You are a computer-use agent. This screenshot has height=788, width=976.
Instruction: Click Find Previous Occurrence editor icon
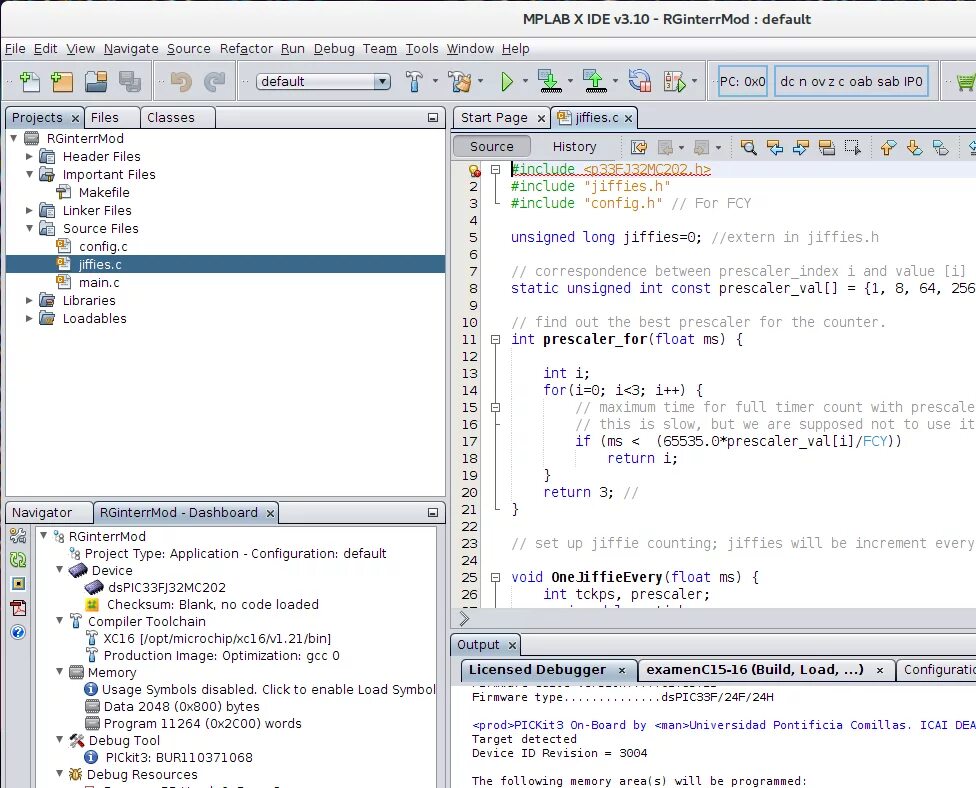click(774, 147)
